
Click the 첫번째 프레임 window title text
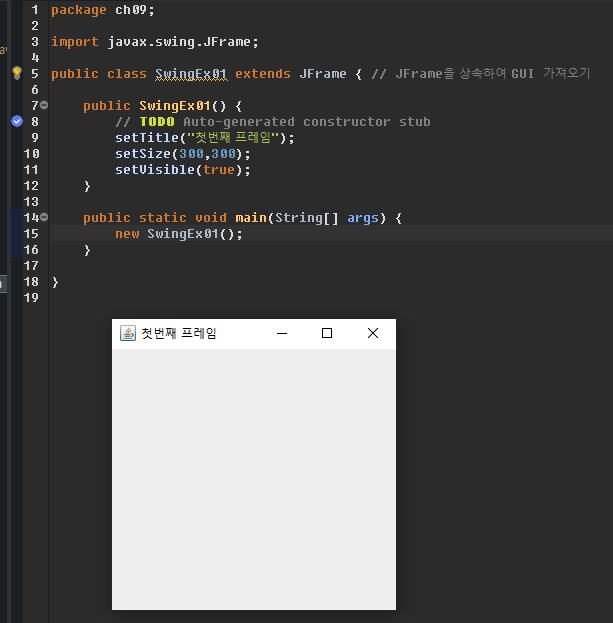179,333
